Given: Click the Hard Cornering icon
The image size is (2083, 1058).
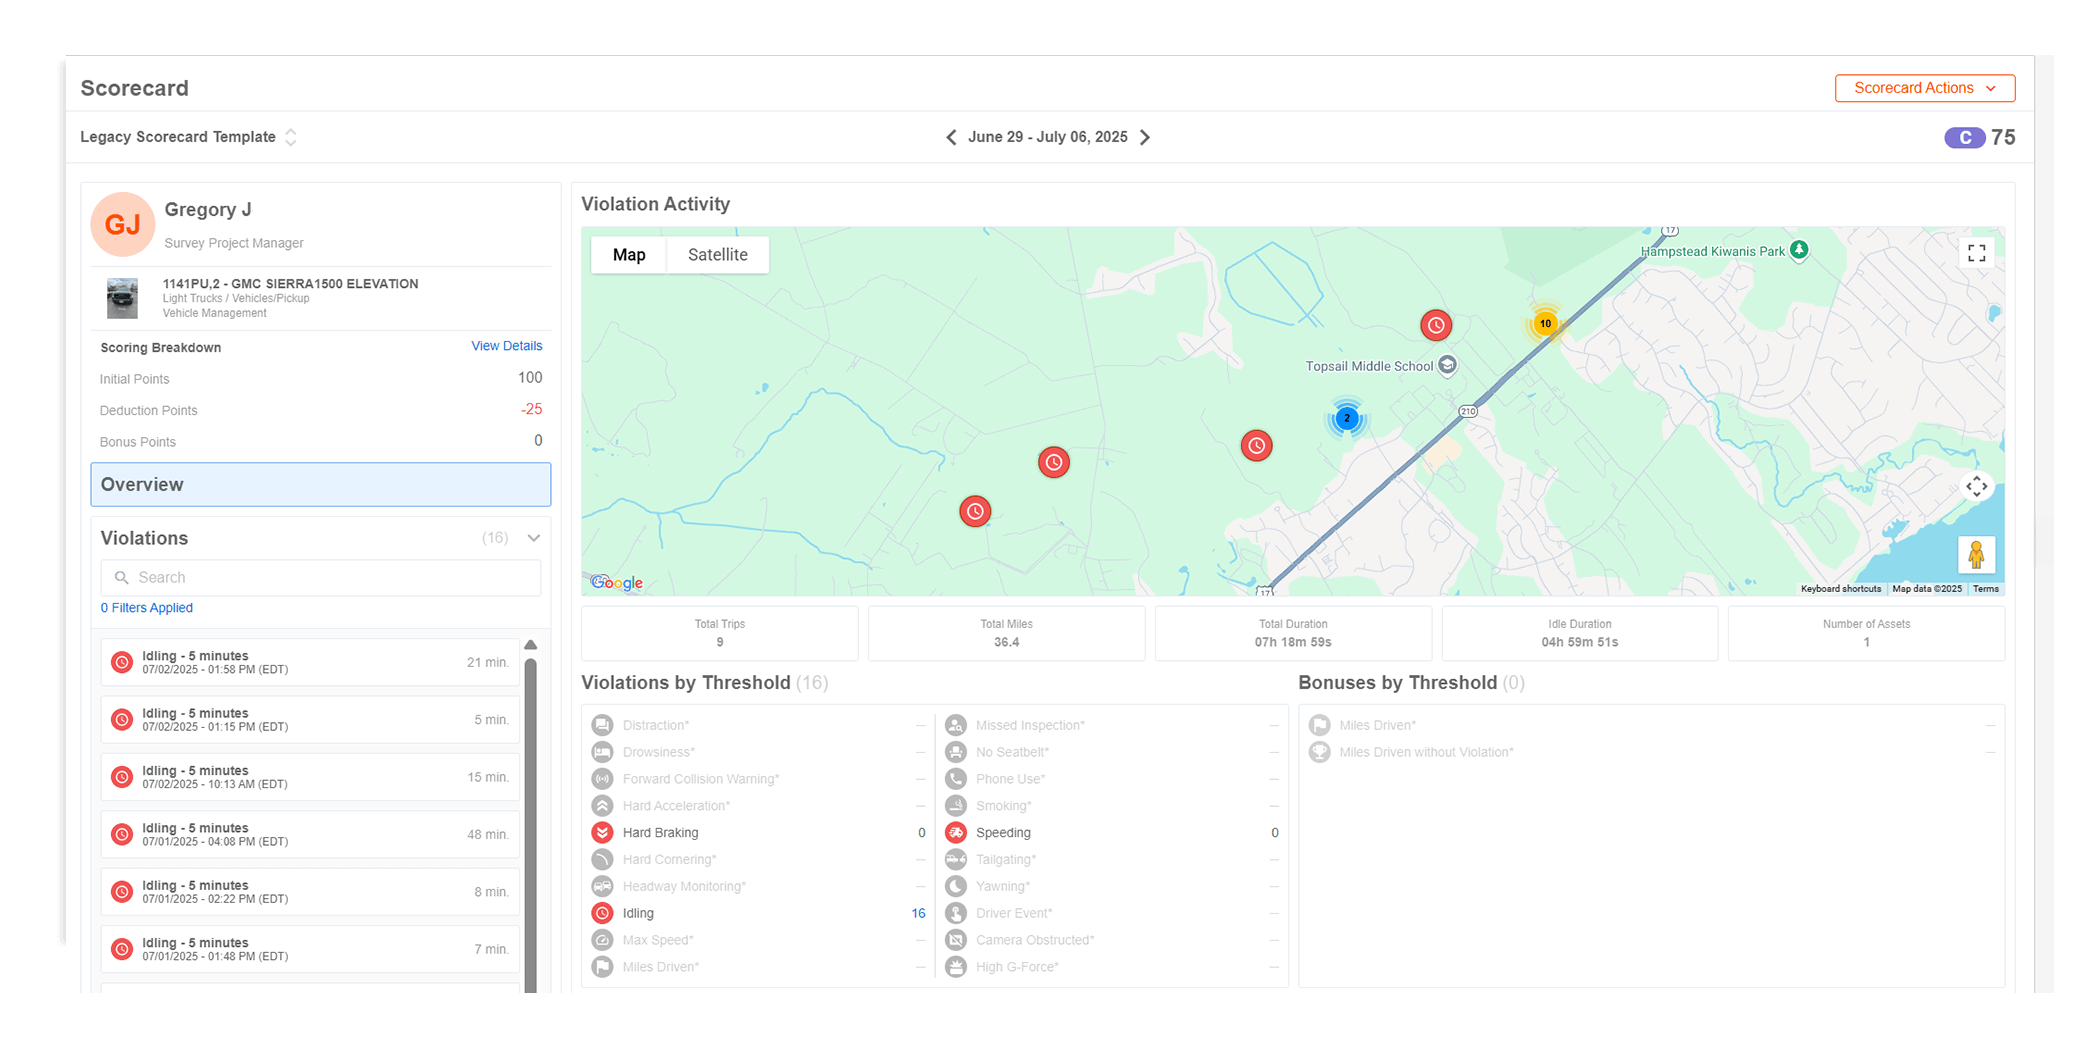Looking at the screenshot, I should point(602,860).
